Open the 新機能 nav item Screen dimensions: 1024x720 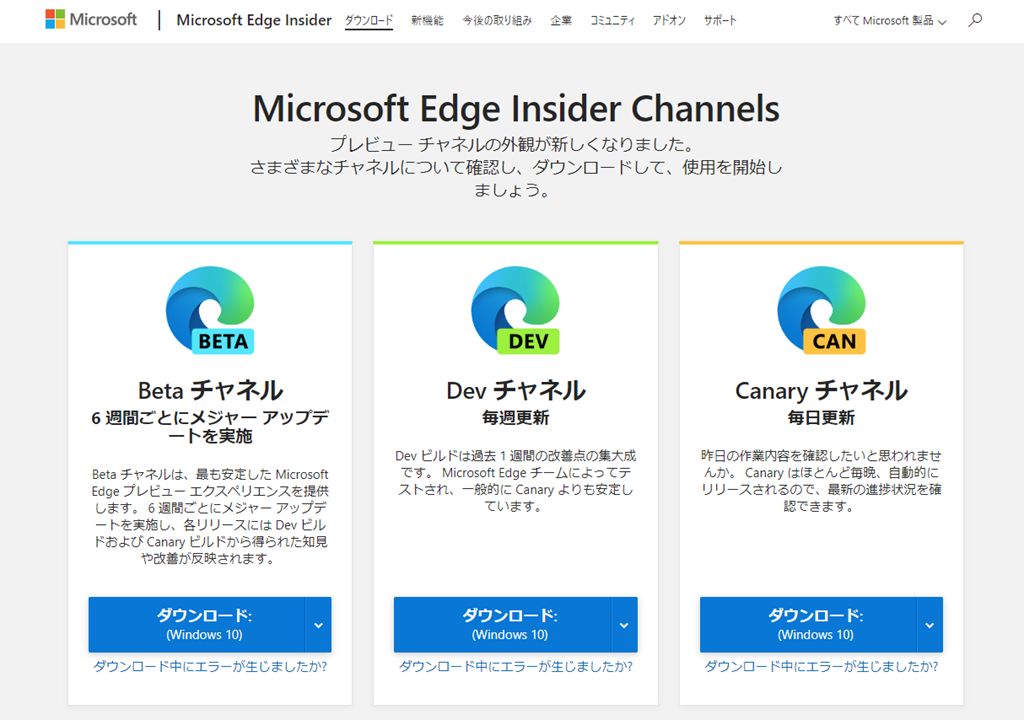427,20
